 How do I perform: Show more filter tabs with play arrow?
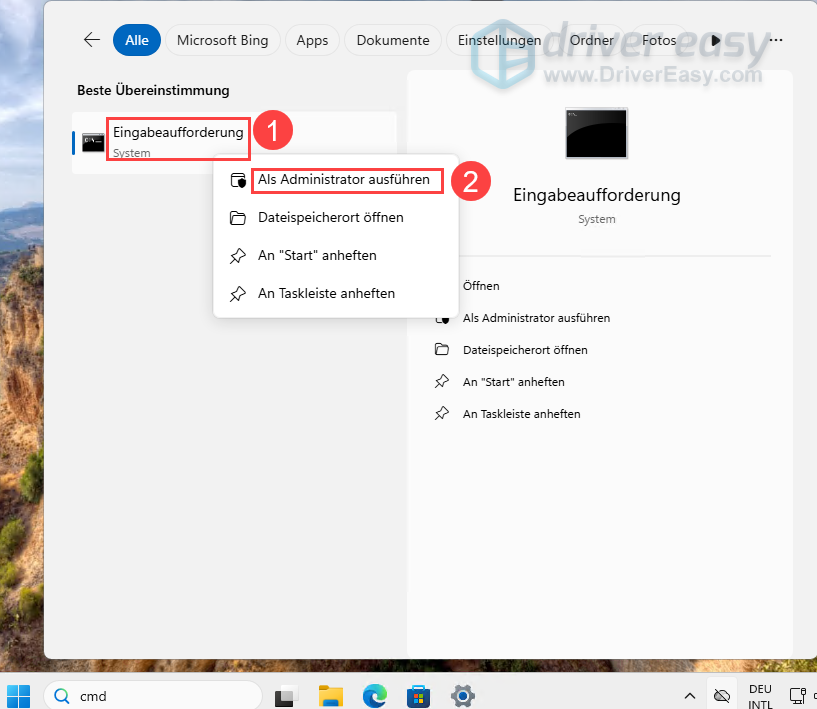tap(715, 40)
